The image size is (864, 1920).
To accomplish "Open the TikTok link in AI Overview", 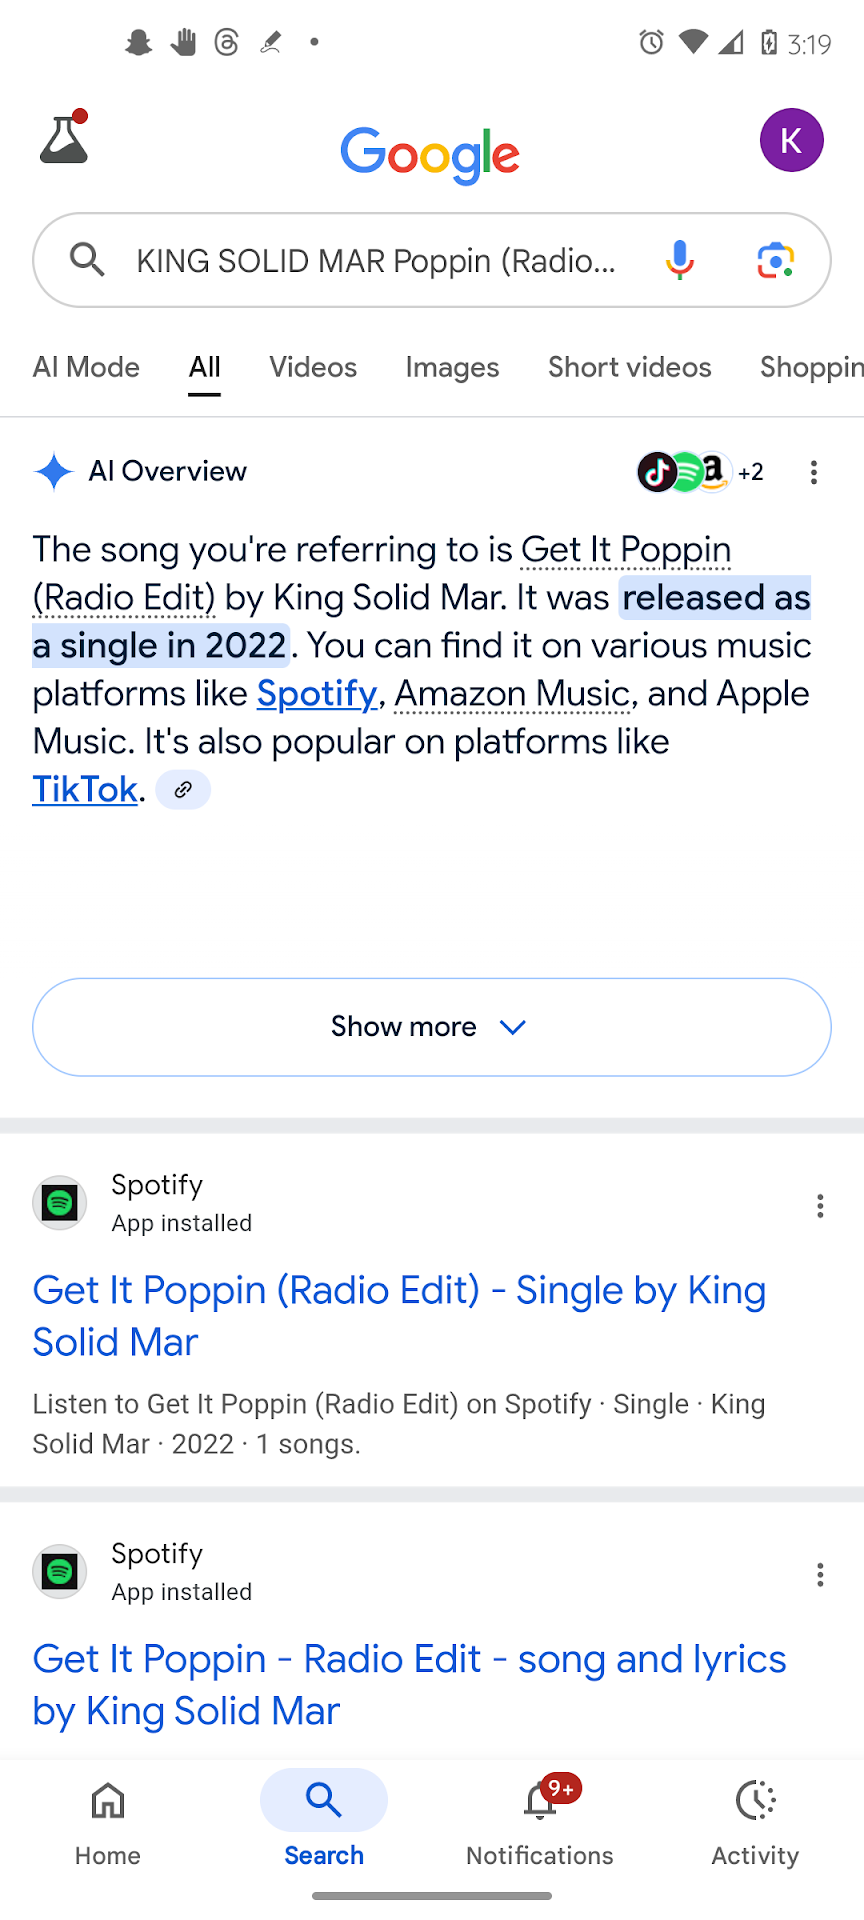I will [85, 790].
